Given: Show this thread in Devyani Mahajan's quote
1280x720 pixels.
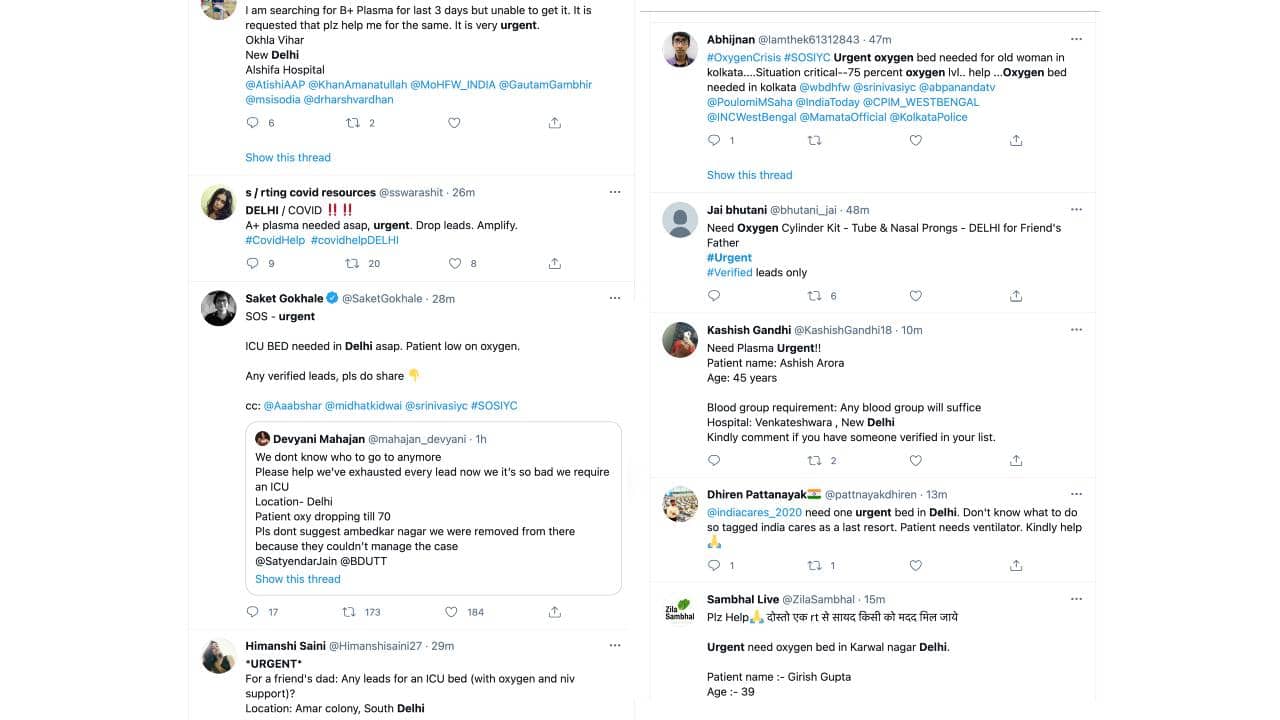Looking at the screenshot, I should [297, 579].
